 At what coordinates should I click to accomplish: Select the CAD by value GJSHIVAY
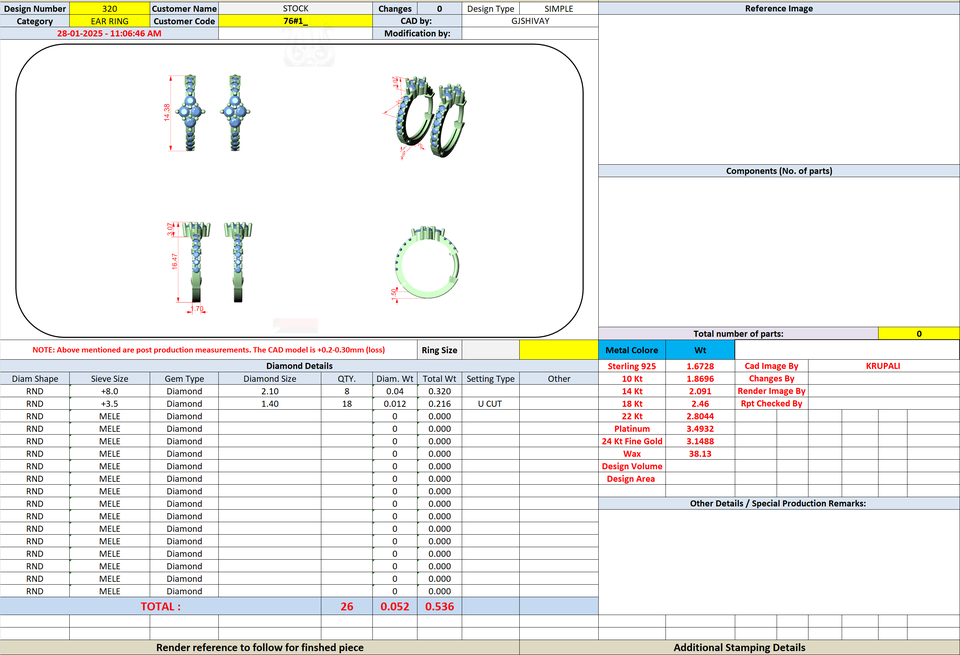pyautogui.click(x=530, y=21)
